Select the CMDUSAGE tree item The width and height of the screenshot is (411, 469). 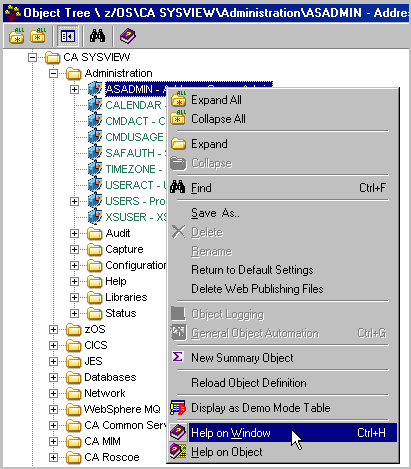[x=135, y=137]
